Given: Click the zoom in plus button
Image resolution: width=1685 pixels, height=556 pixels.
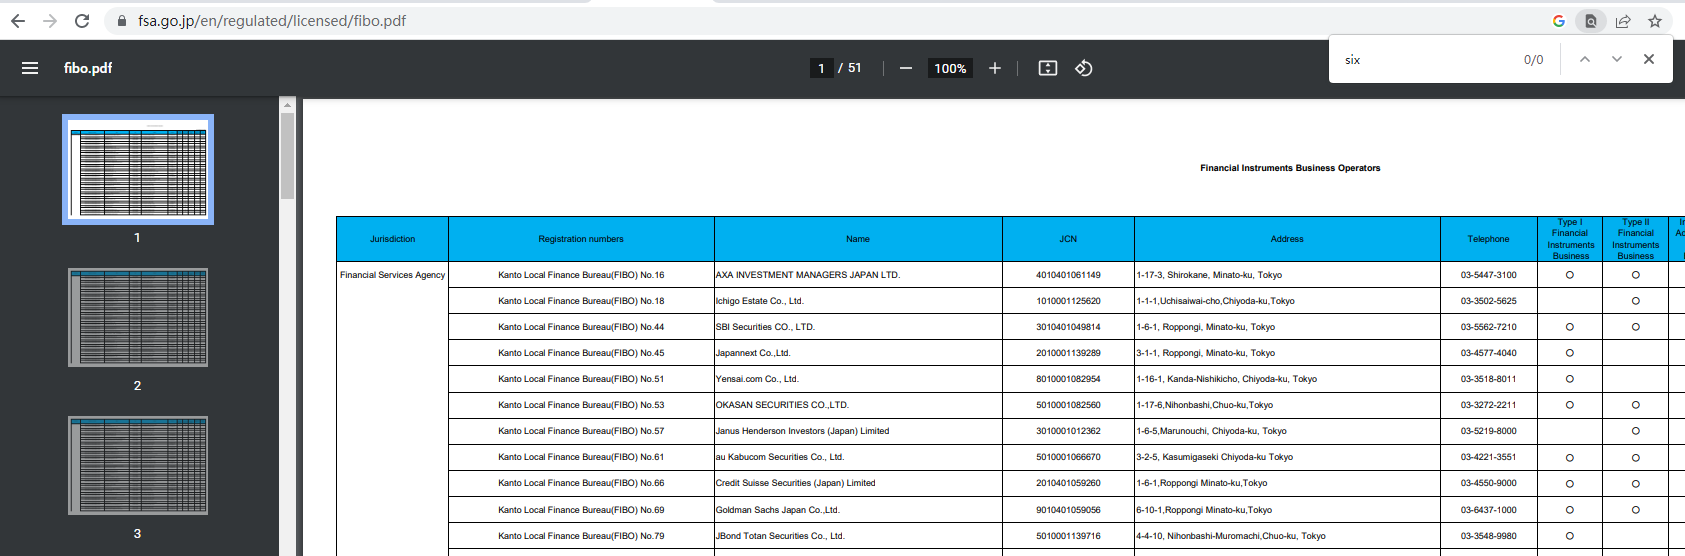Looking at the screenshot, I should [x=994, y=68].
